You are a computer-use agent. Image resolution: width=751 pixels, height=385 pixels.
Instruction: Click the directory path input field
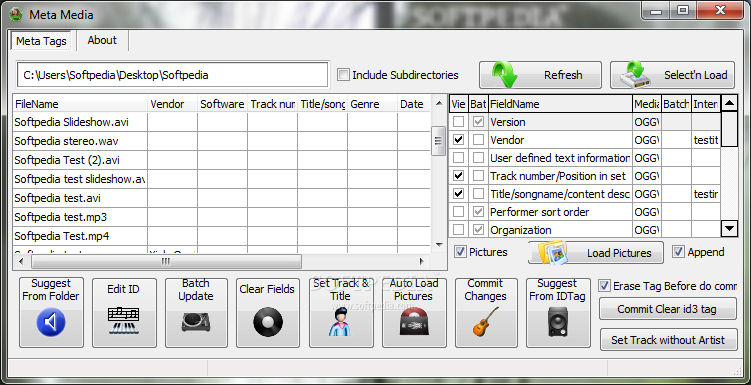[172, 75]
